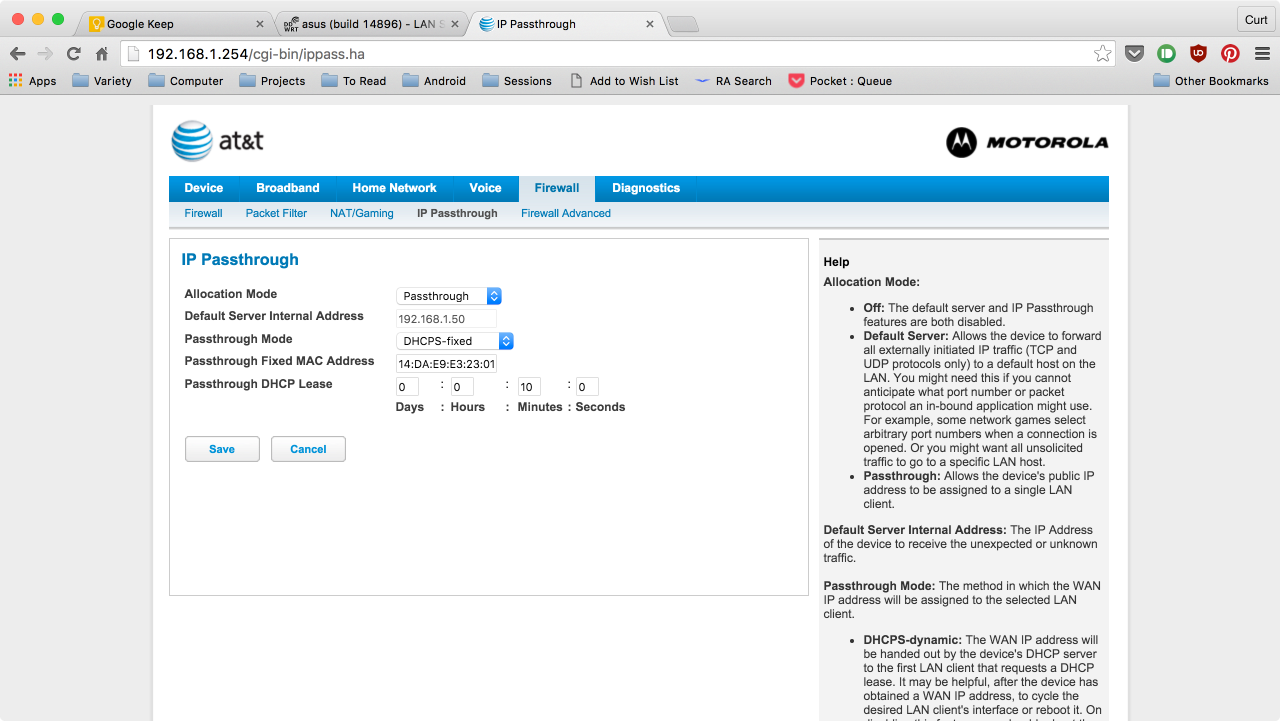Image resolution: width=1280 pixels, height=721 pixels.
Task: Open the Chrome hamburger menu
Action: pos(1261,54)
